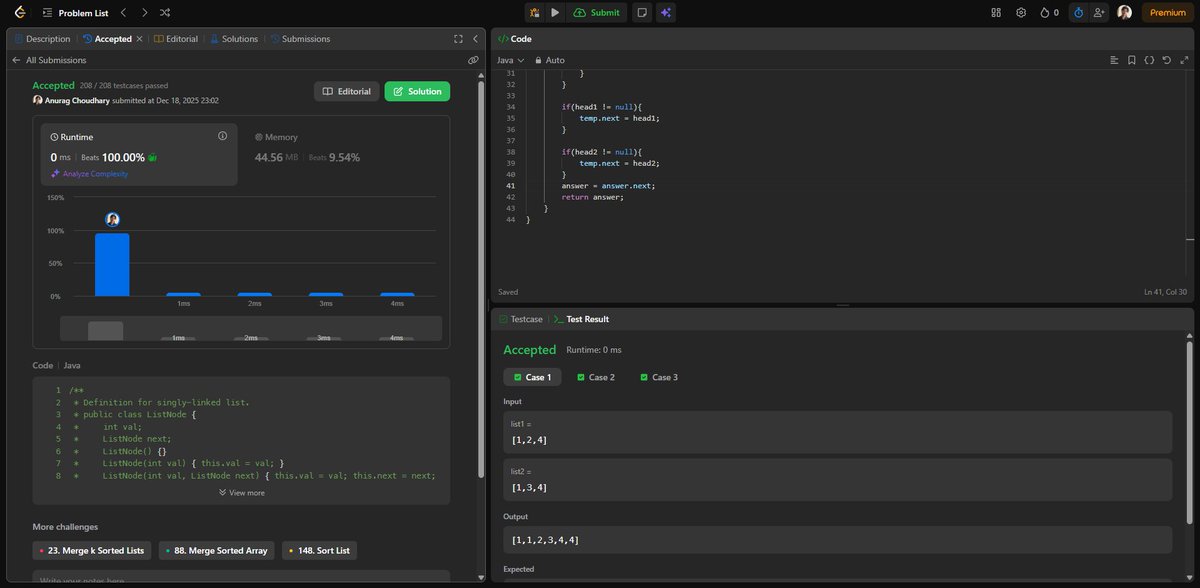Submit the solution
Viewport: 1200px width, 588px height.
pyautogui.click(x=597, y=12)
